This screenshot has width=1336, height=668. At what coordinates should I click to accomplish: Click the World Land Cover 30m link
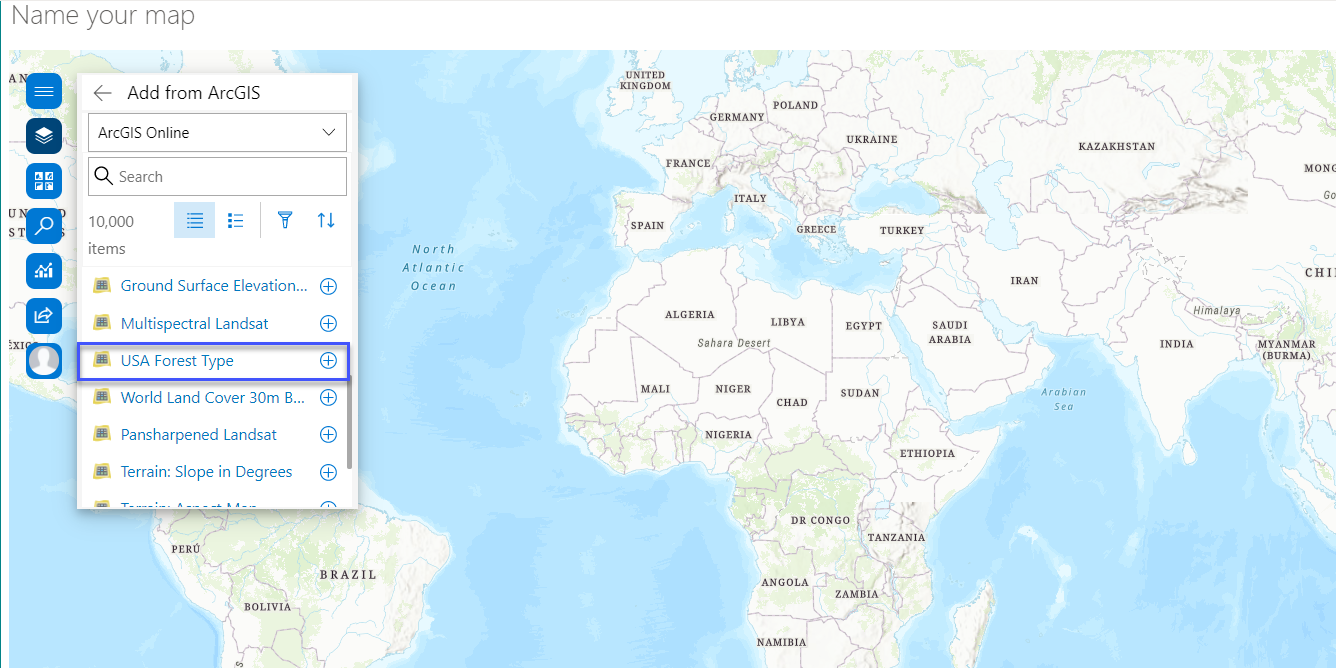click(x=214, y=397)
